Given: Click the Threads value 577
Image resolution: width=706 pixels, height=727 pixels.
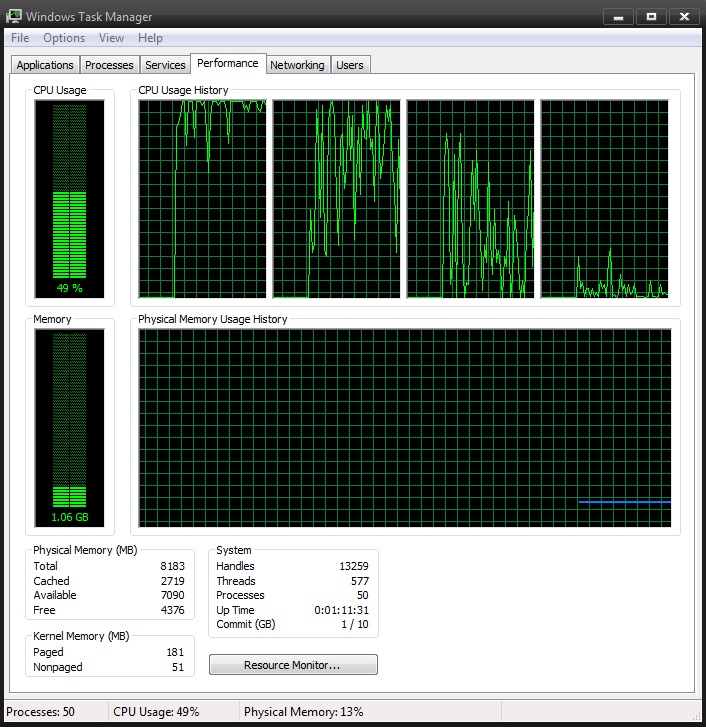Looking at the screenshot, I should point(360,581).
